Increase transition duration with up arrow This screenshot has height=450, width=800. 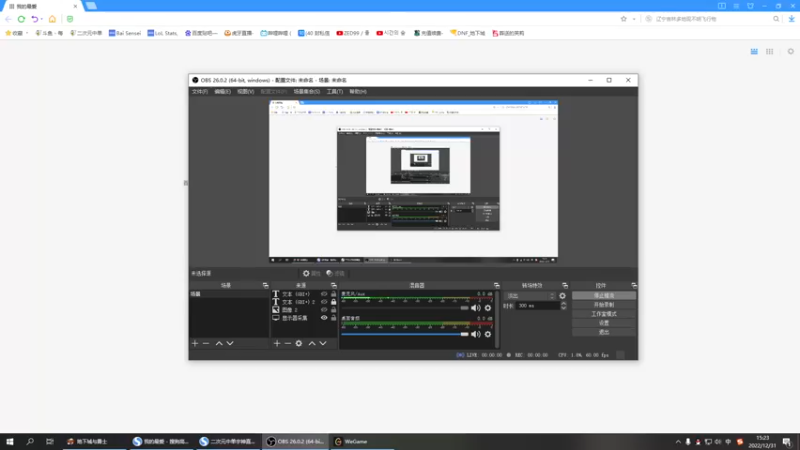[563, 304]
